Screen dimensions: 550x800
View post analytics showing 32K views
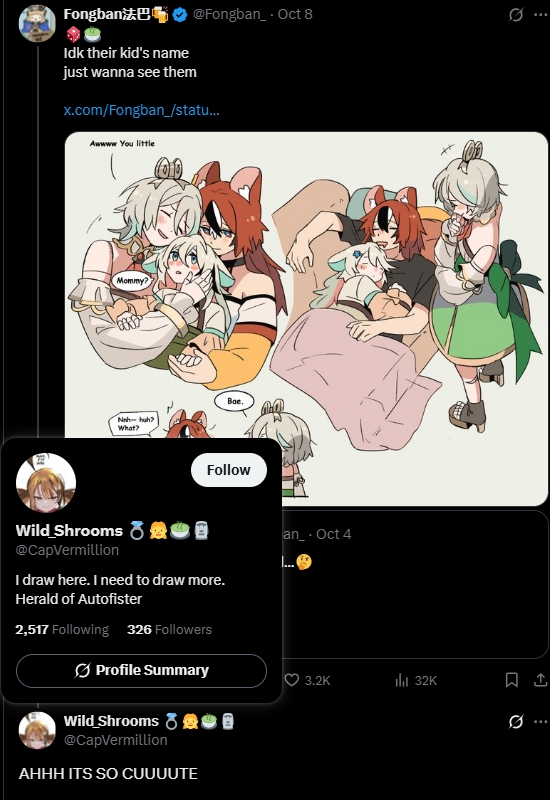416,680
